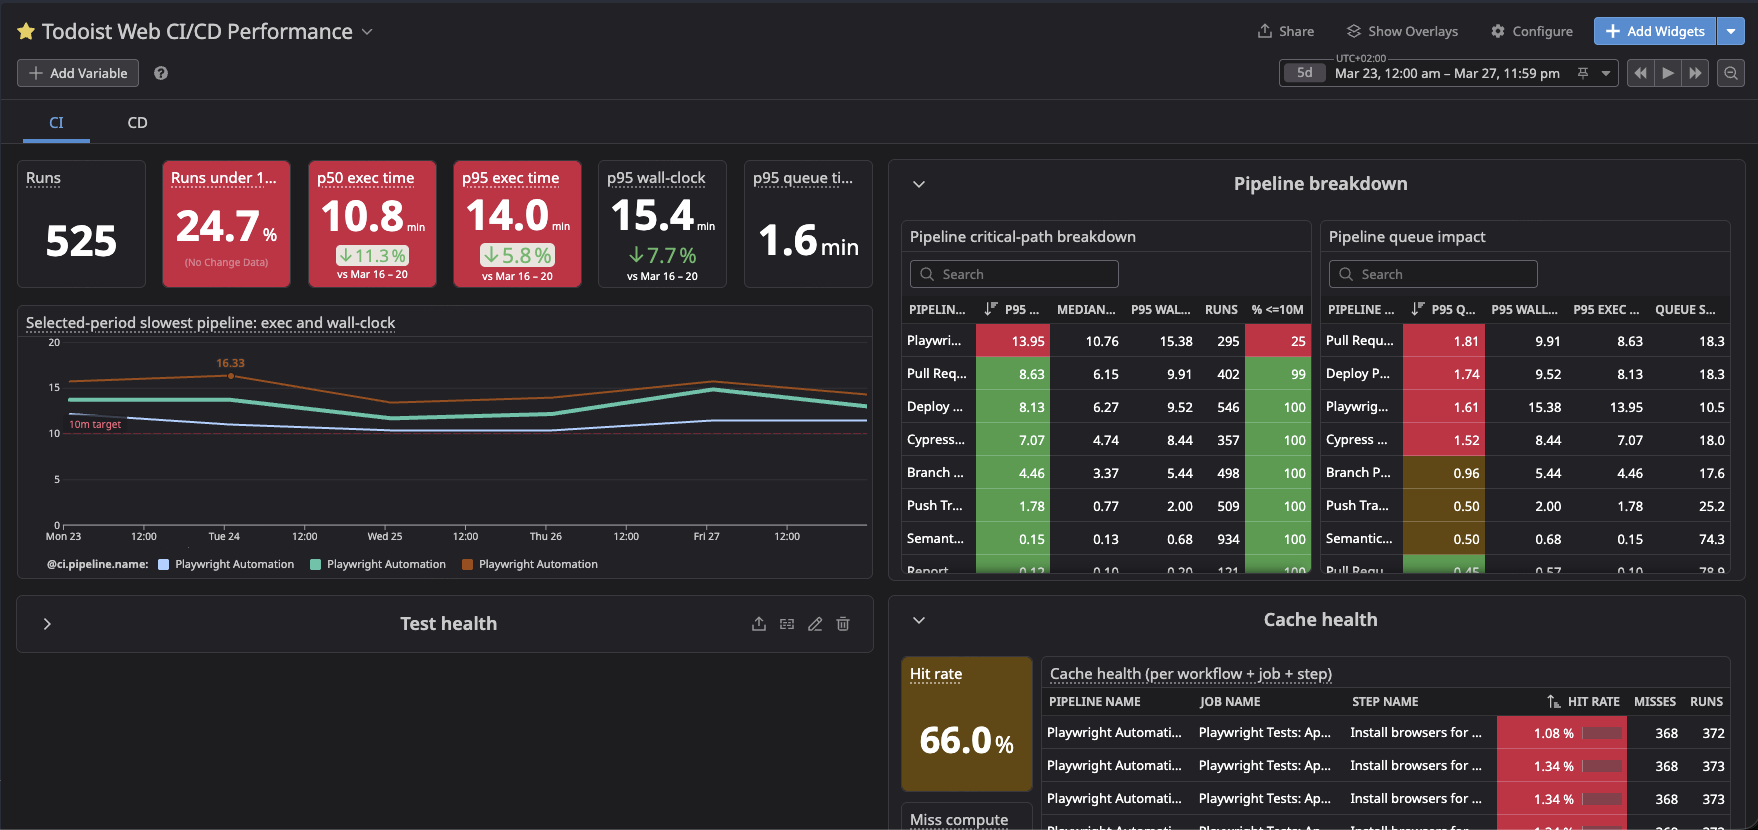Click Pull Req... row in critical-path table
1758x830 pixels.
click(x=1105, y=374)
